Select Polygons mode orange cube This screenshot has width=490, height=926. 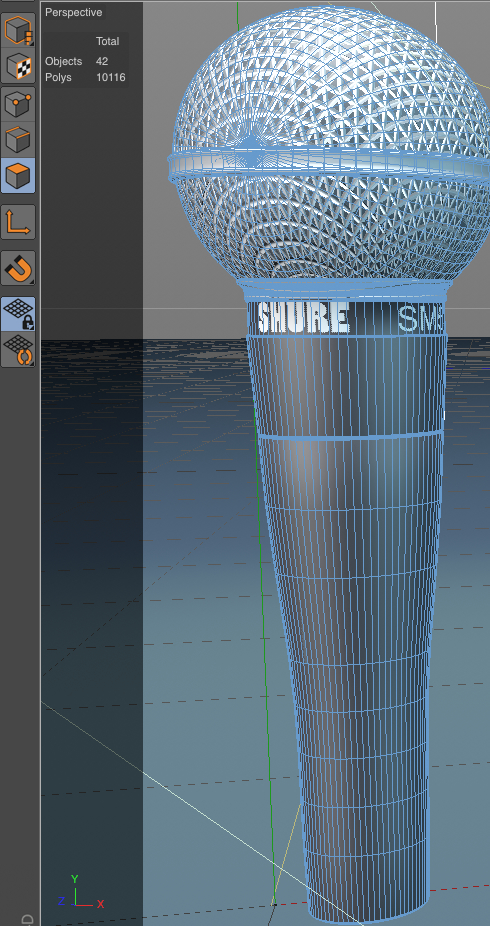click(x=18, y=175)
